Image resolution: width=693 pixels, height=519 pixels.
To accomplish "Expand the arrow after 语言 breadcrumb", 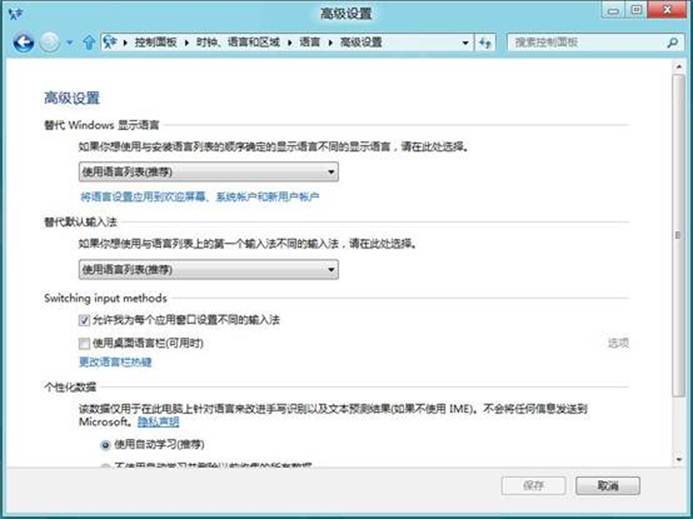I will tap(330, 43).
